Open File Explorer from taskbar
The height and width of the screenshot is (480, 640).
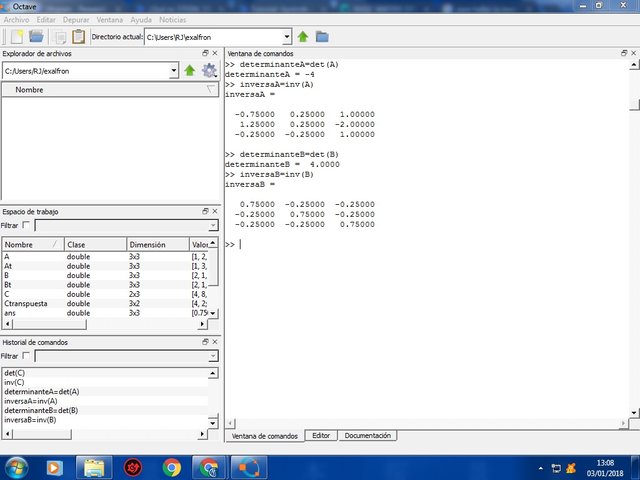click(x=94, y=468)
